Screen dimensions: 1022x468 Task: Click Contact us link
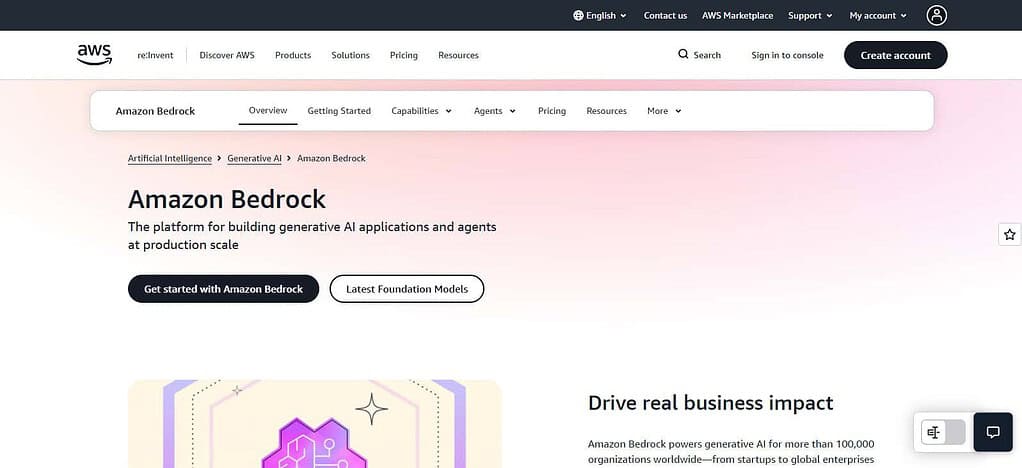coord(665,16)
